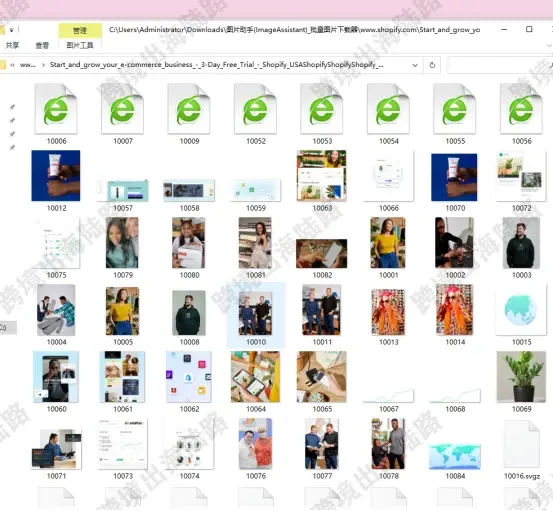Screen dimensions: 553x511
Task: Select the image thumbnail 10072
Action: point(521,176)
